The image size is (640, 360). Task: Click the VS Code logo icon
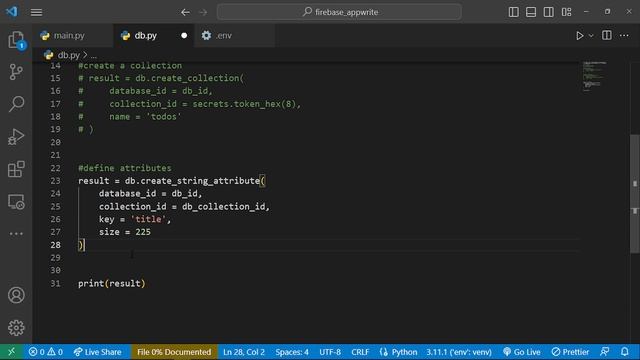(12, 11)
